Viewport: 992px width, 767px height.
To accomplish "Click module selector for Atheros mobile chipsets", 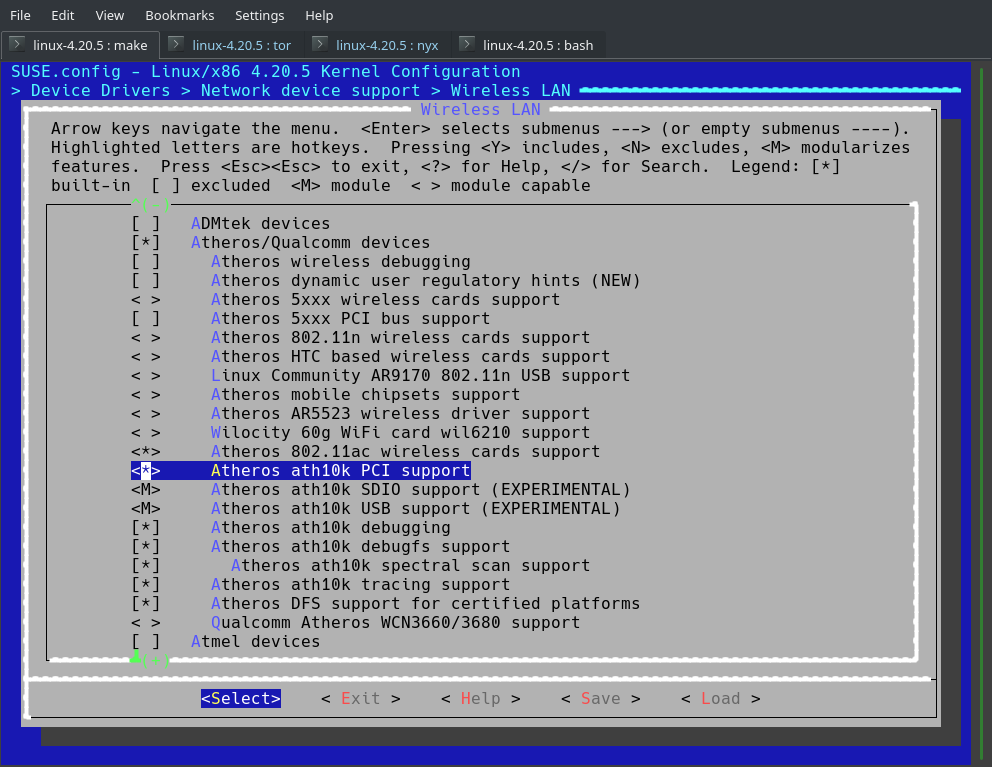I will click(x=146, y=395).
